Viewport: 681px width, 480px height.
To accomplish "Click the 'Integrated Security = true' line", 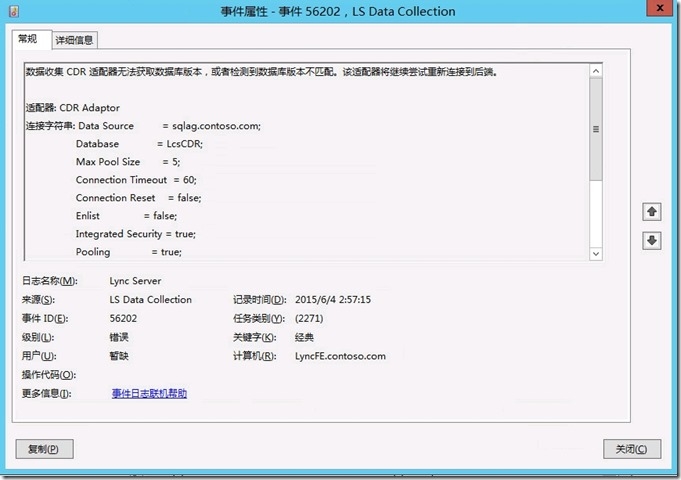I will [x=136, y=234].
